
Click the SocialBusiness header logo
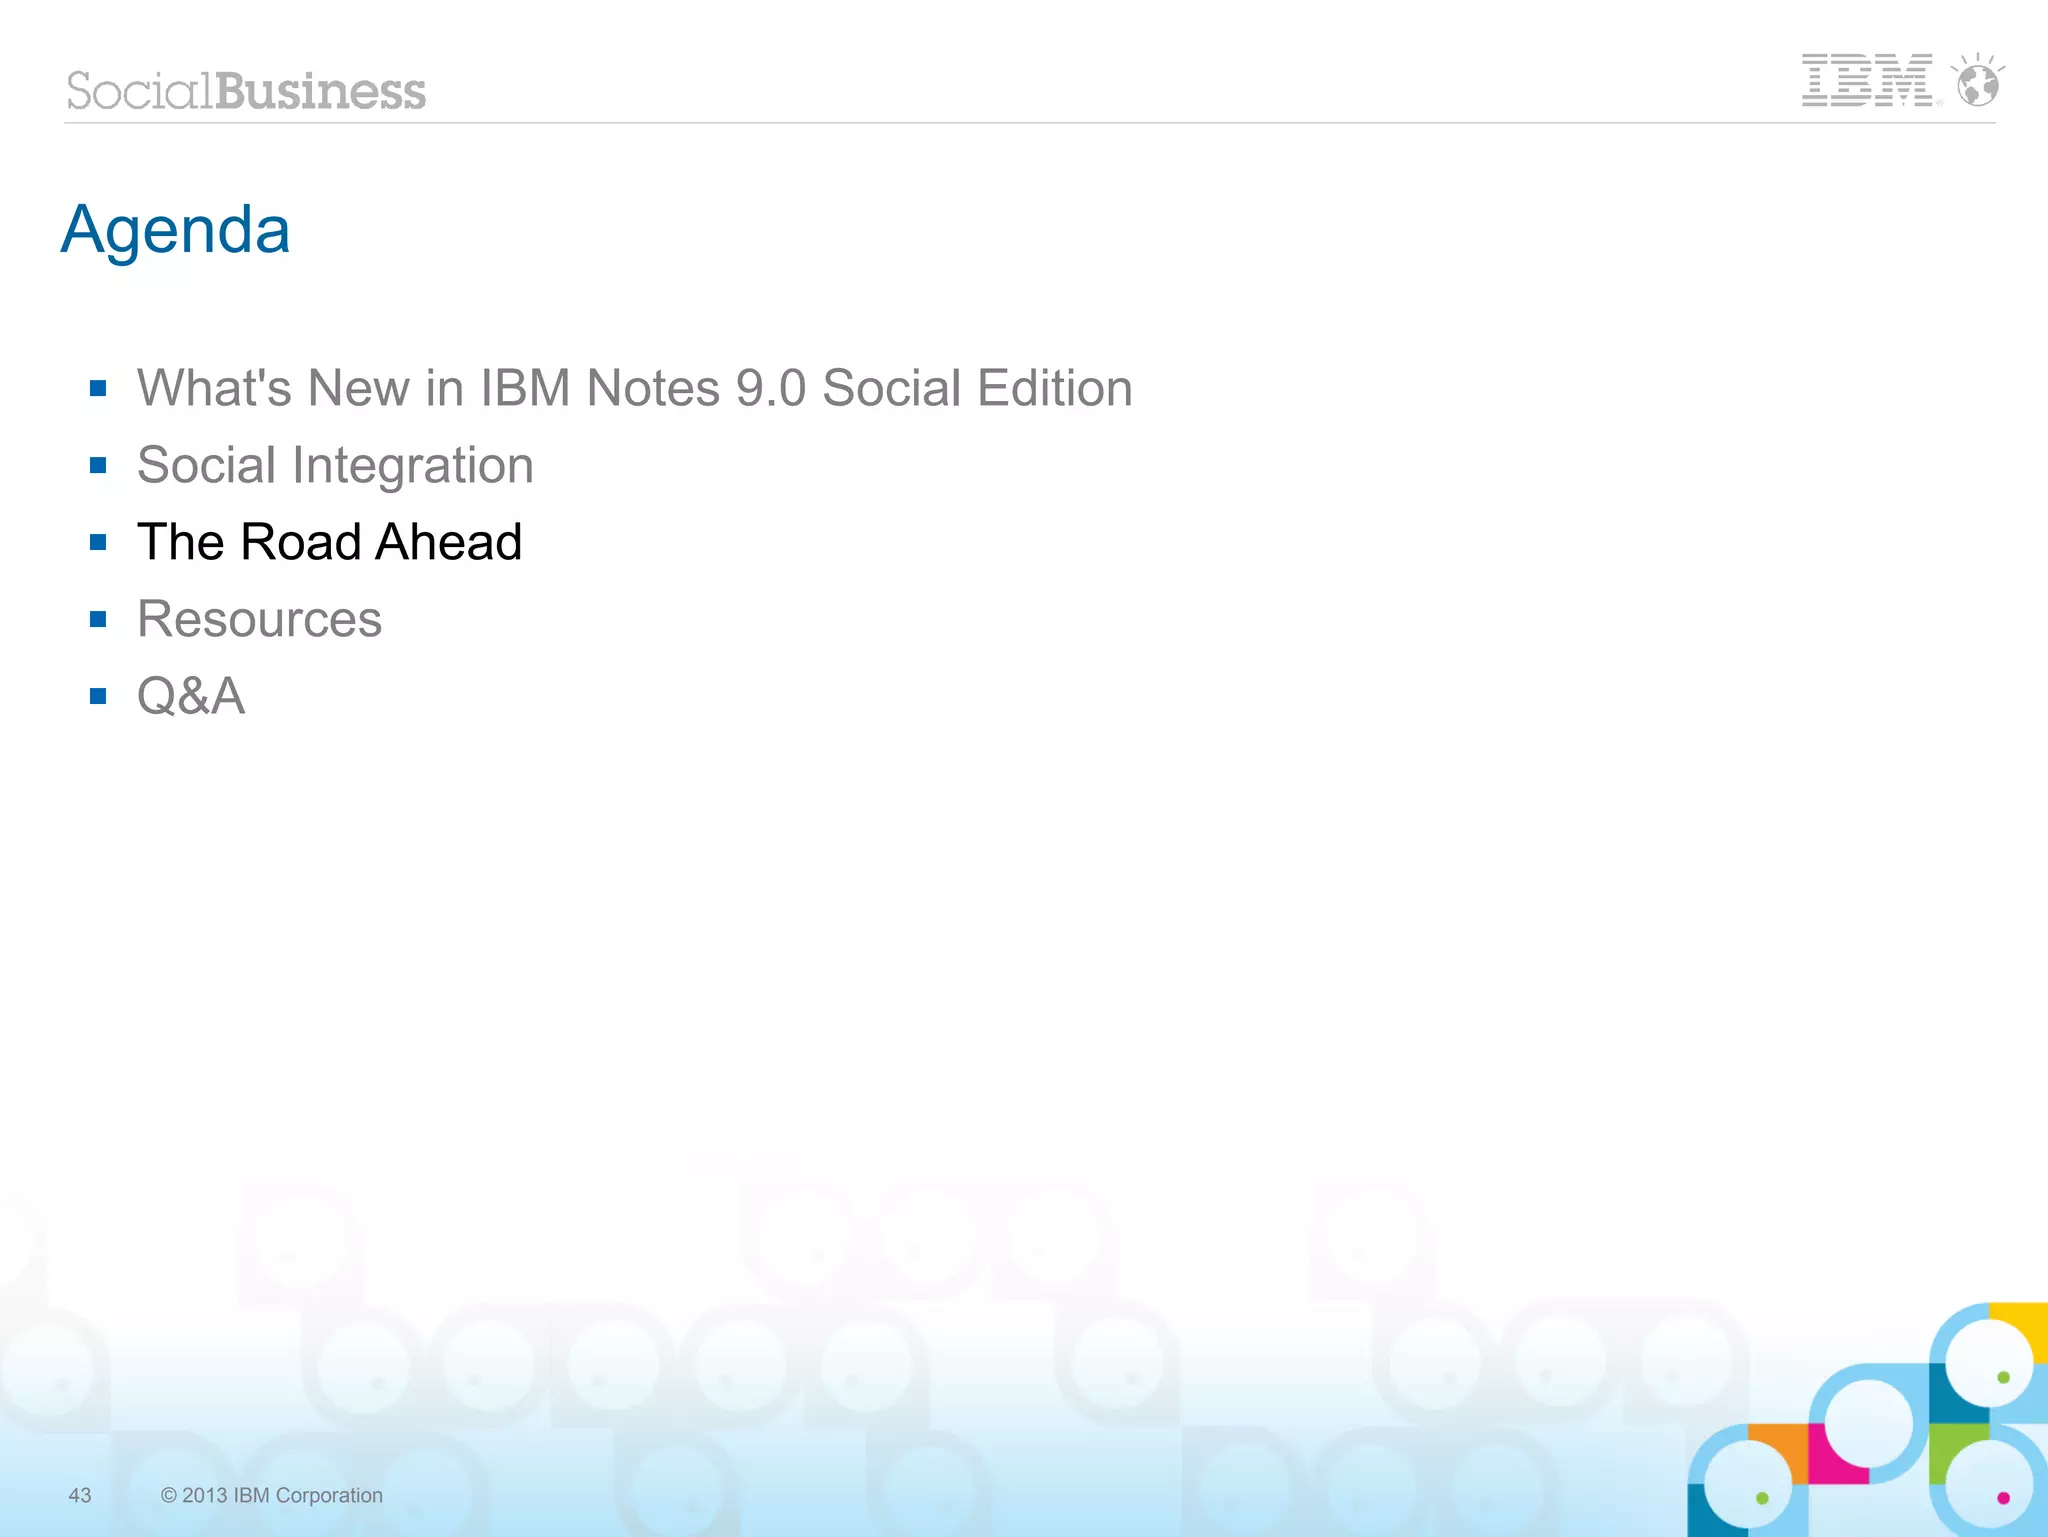tap(246, 91)
